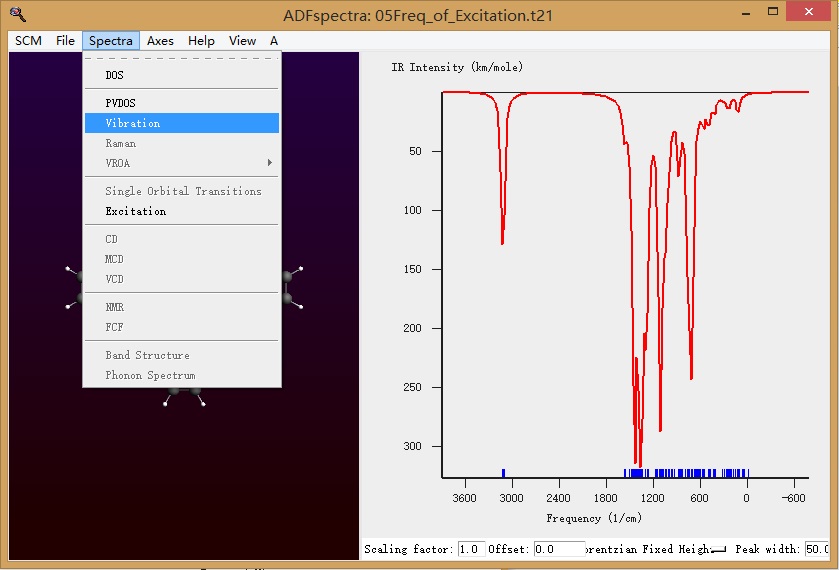Click the tear-off dashed line of menu
Viewport: 839px width, 570px height.
click(182, 58)
